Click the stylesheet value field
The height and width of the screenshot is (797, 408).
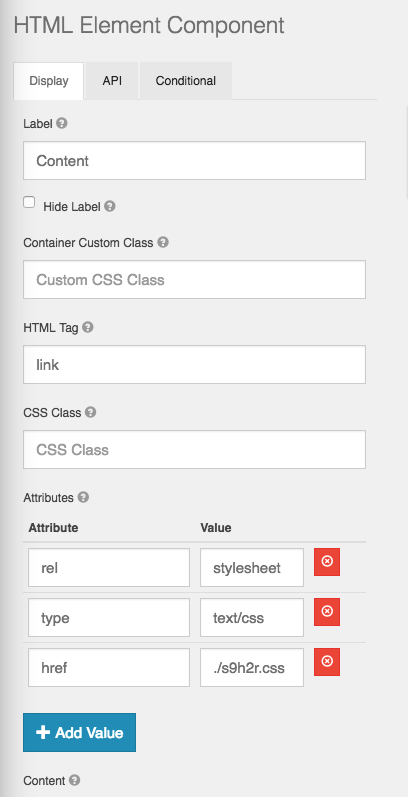pyautogui.click(x=252, y=567)
